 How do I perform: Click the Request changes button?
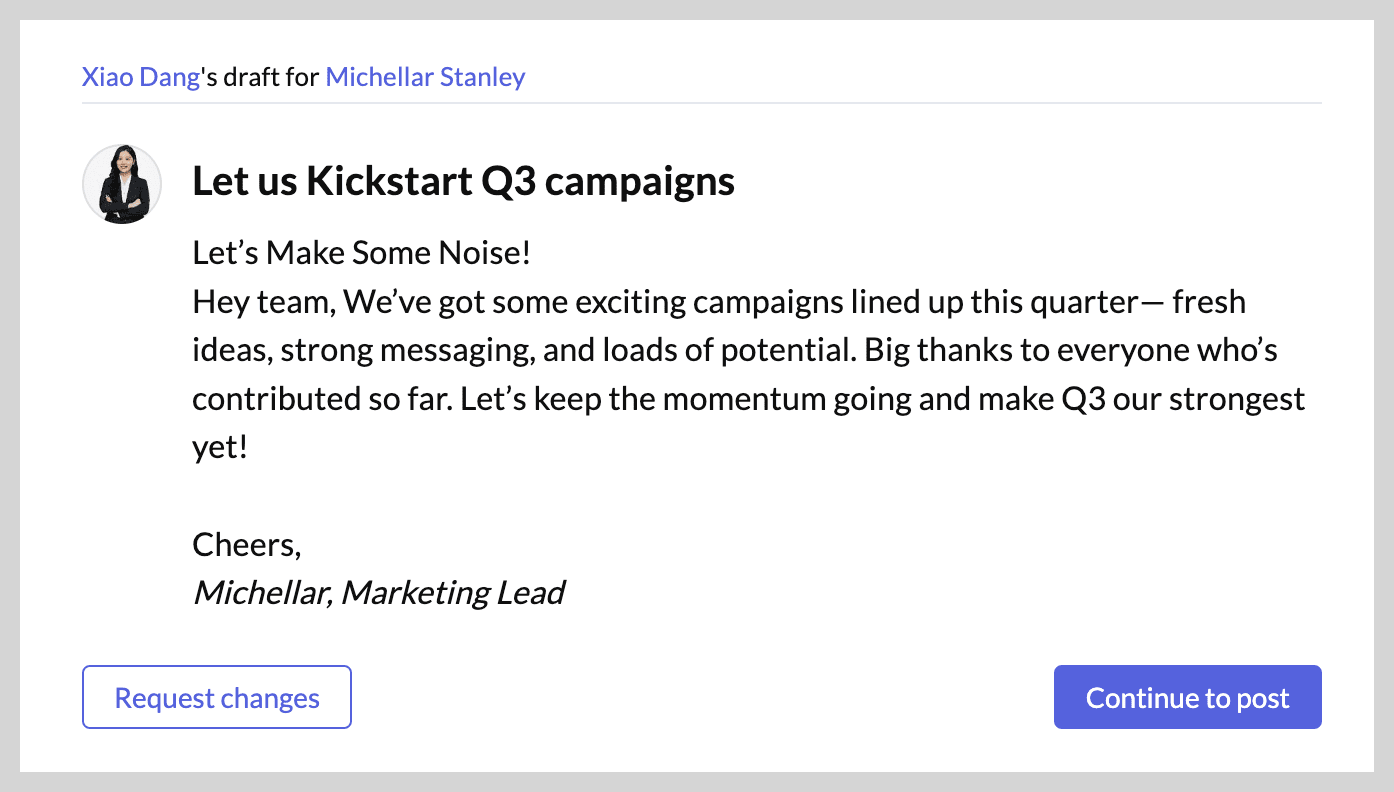point(217,697)
